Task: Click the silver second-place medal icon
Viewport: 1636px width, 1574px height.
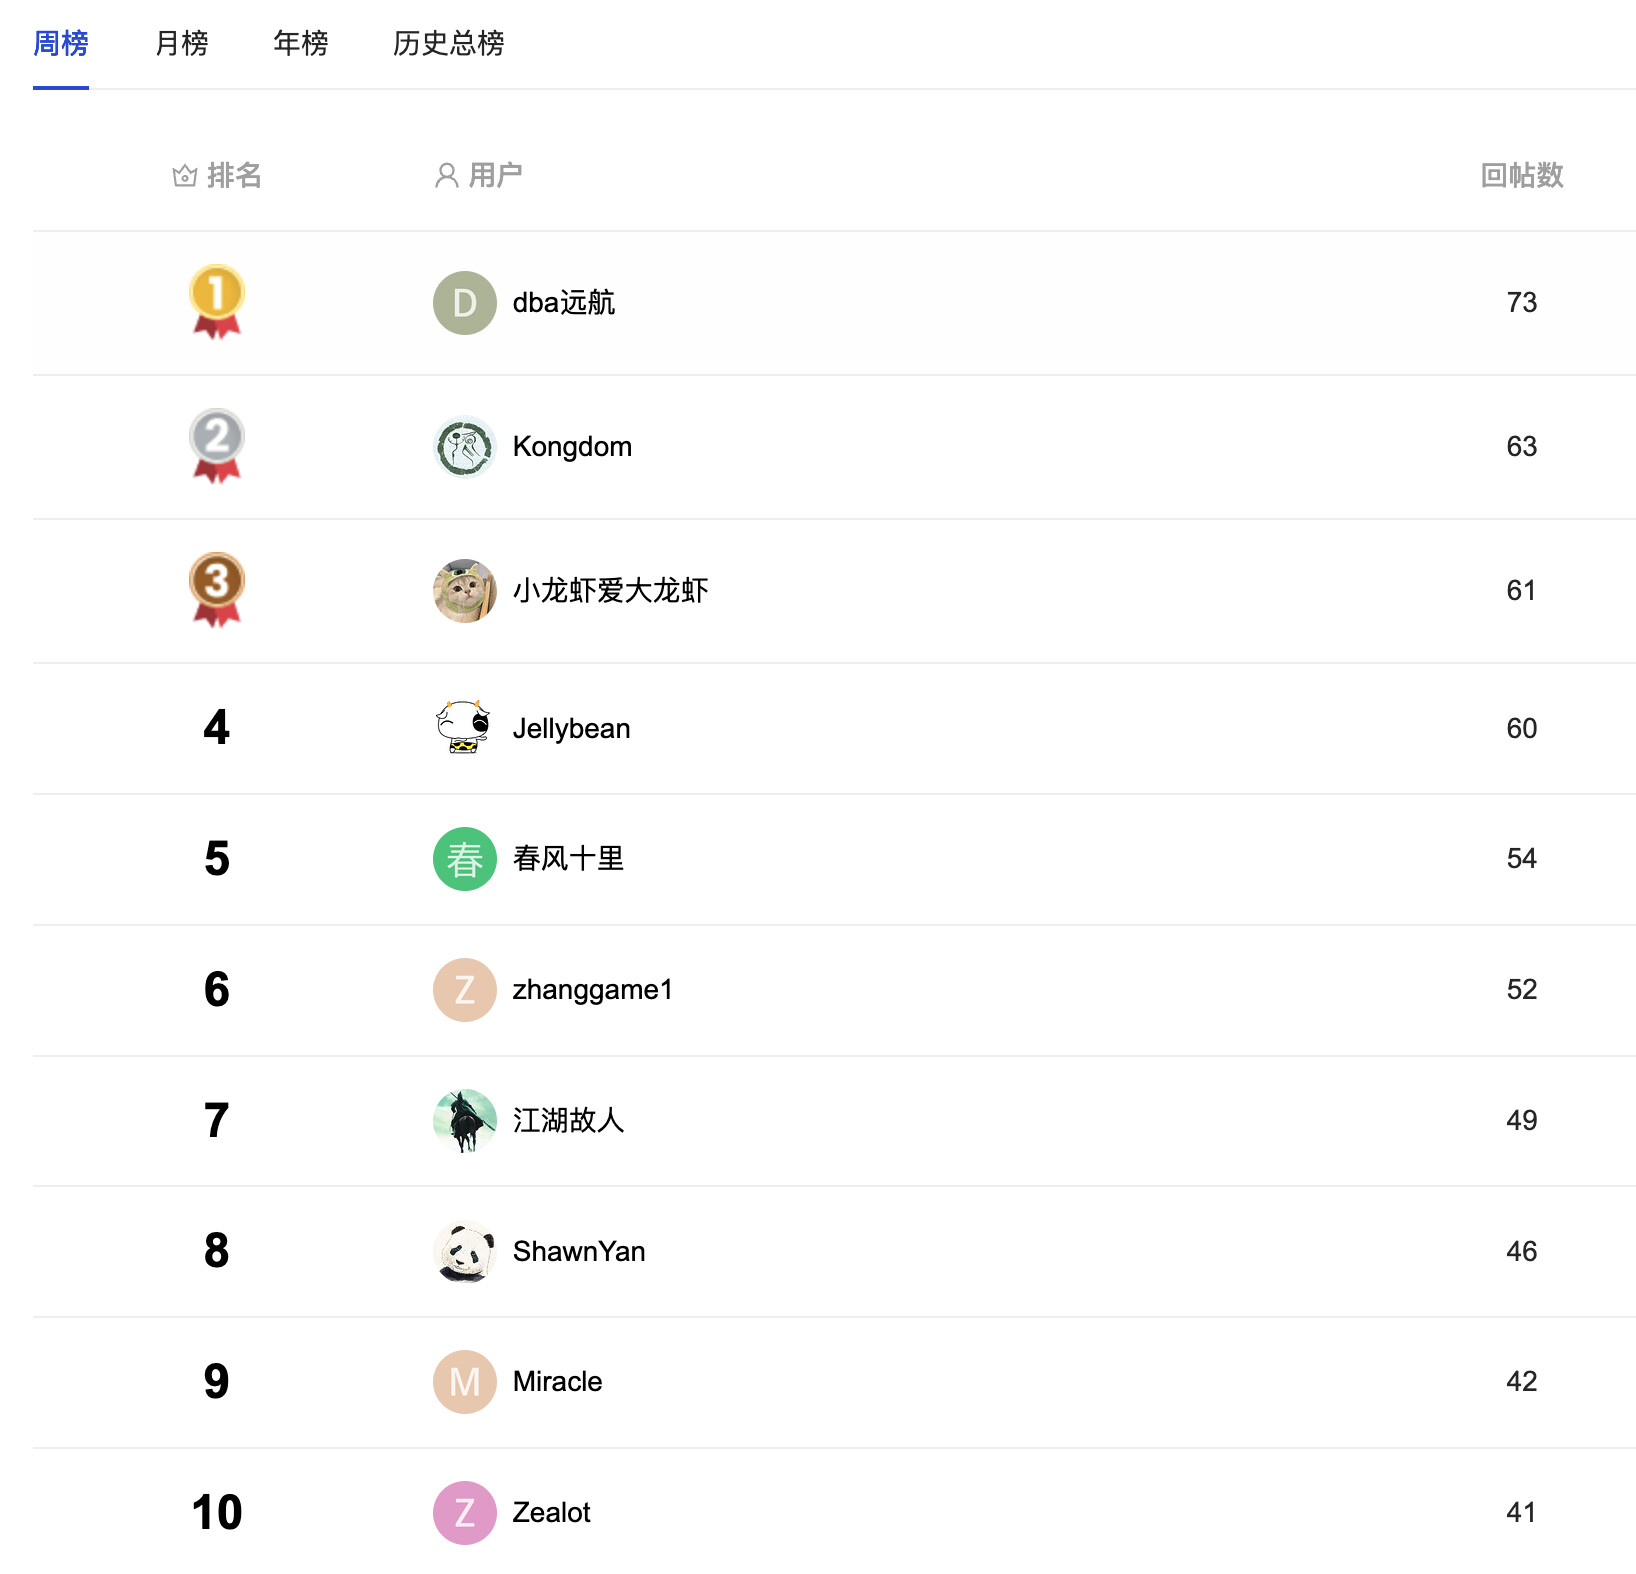Action: pos(217,444)
